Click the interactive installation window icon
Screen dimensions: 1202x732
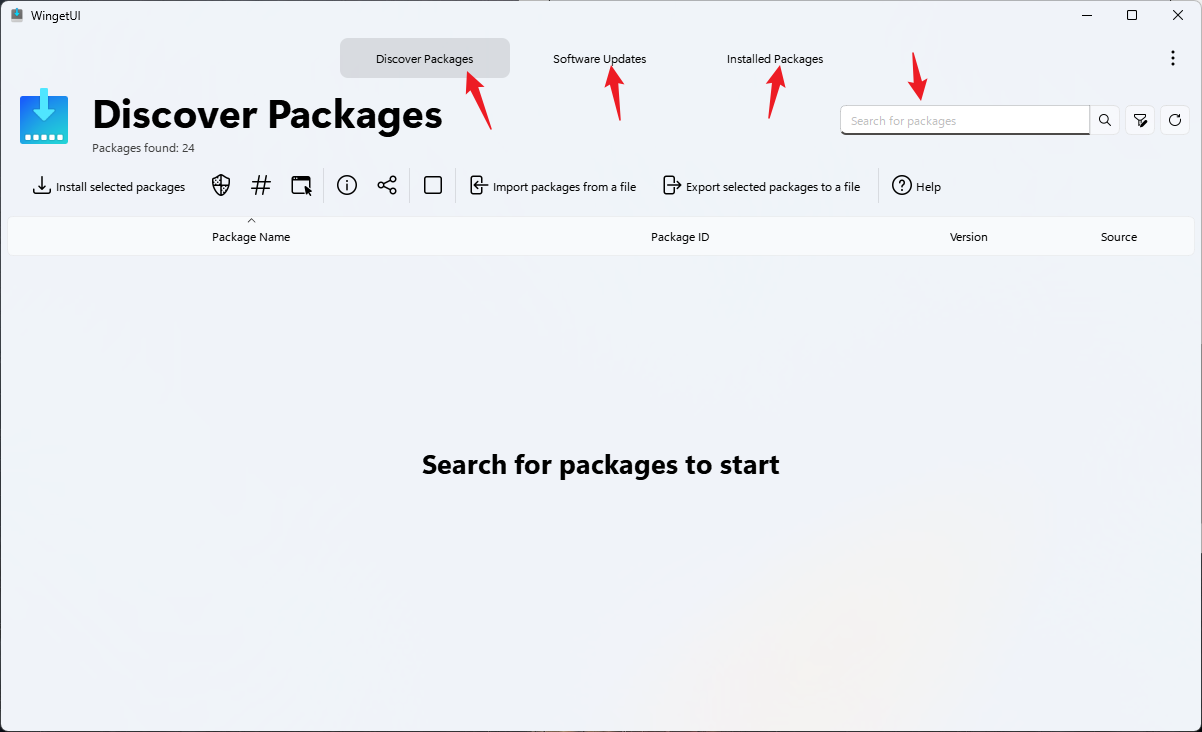pos(301,186)
